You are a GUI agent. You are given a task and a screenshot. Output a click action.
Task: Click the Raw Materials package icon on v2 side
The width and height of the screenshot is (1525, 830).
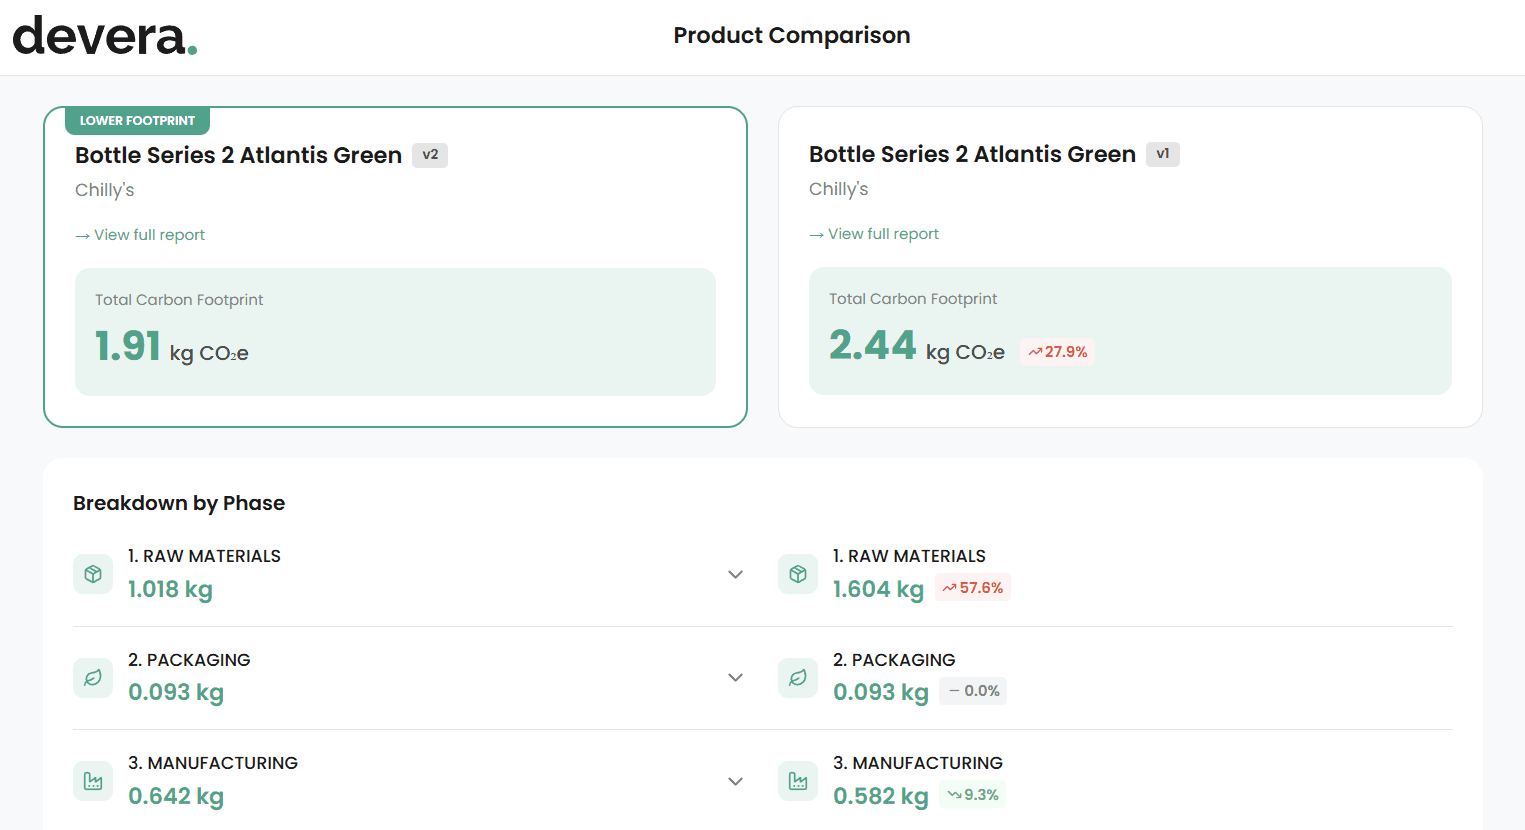[x=92, y=574]
